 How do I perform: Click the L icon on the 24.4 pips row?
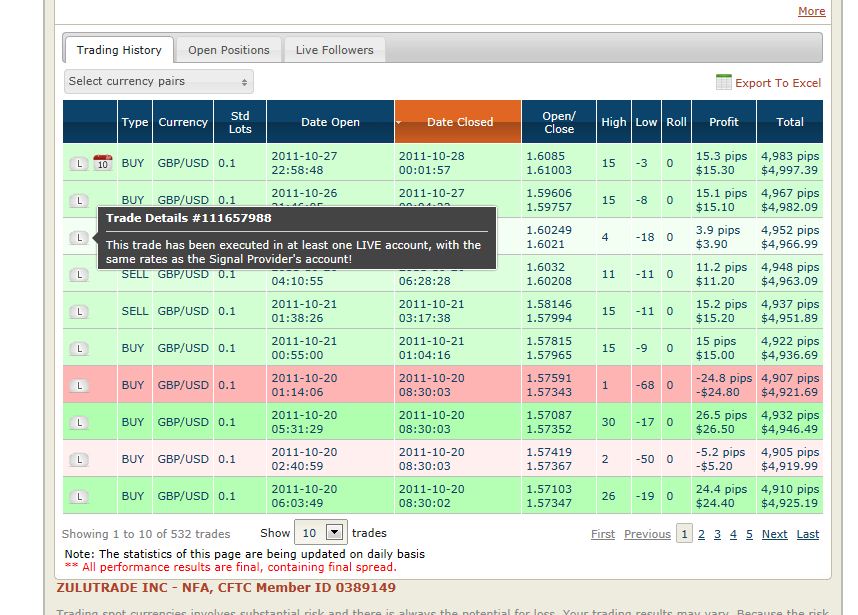pyautogui.click(x=79, y=496)
